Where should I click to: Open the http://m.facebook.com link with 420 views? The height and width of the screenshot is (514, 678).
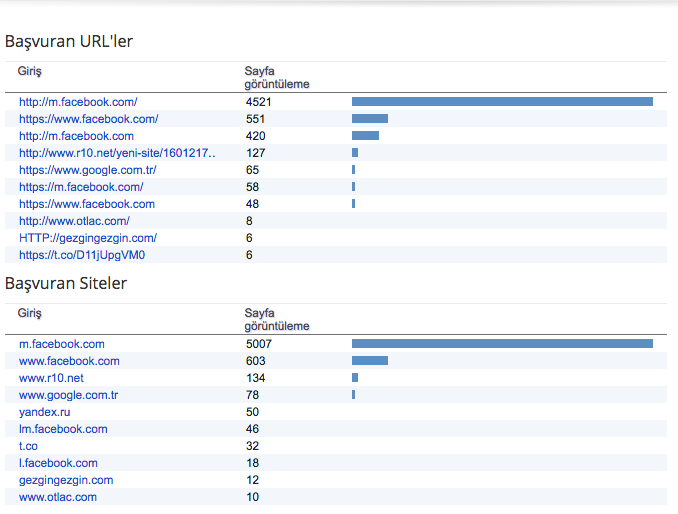point(76,136)
